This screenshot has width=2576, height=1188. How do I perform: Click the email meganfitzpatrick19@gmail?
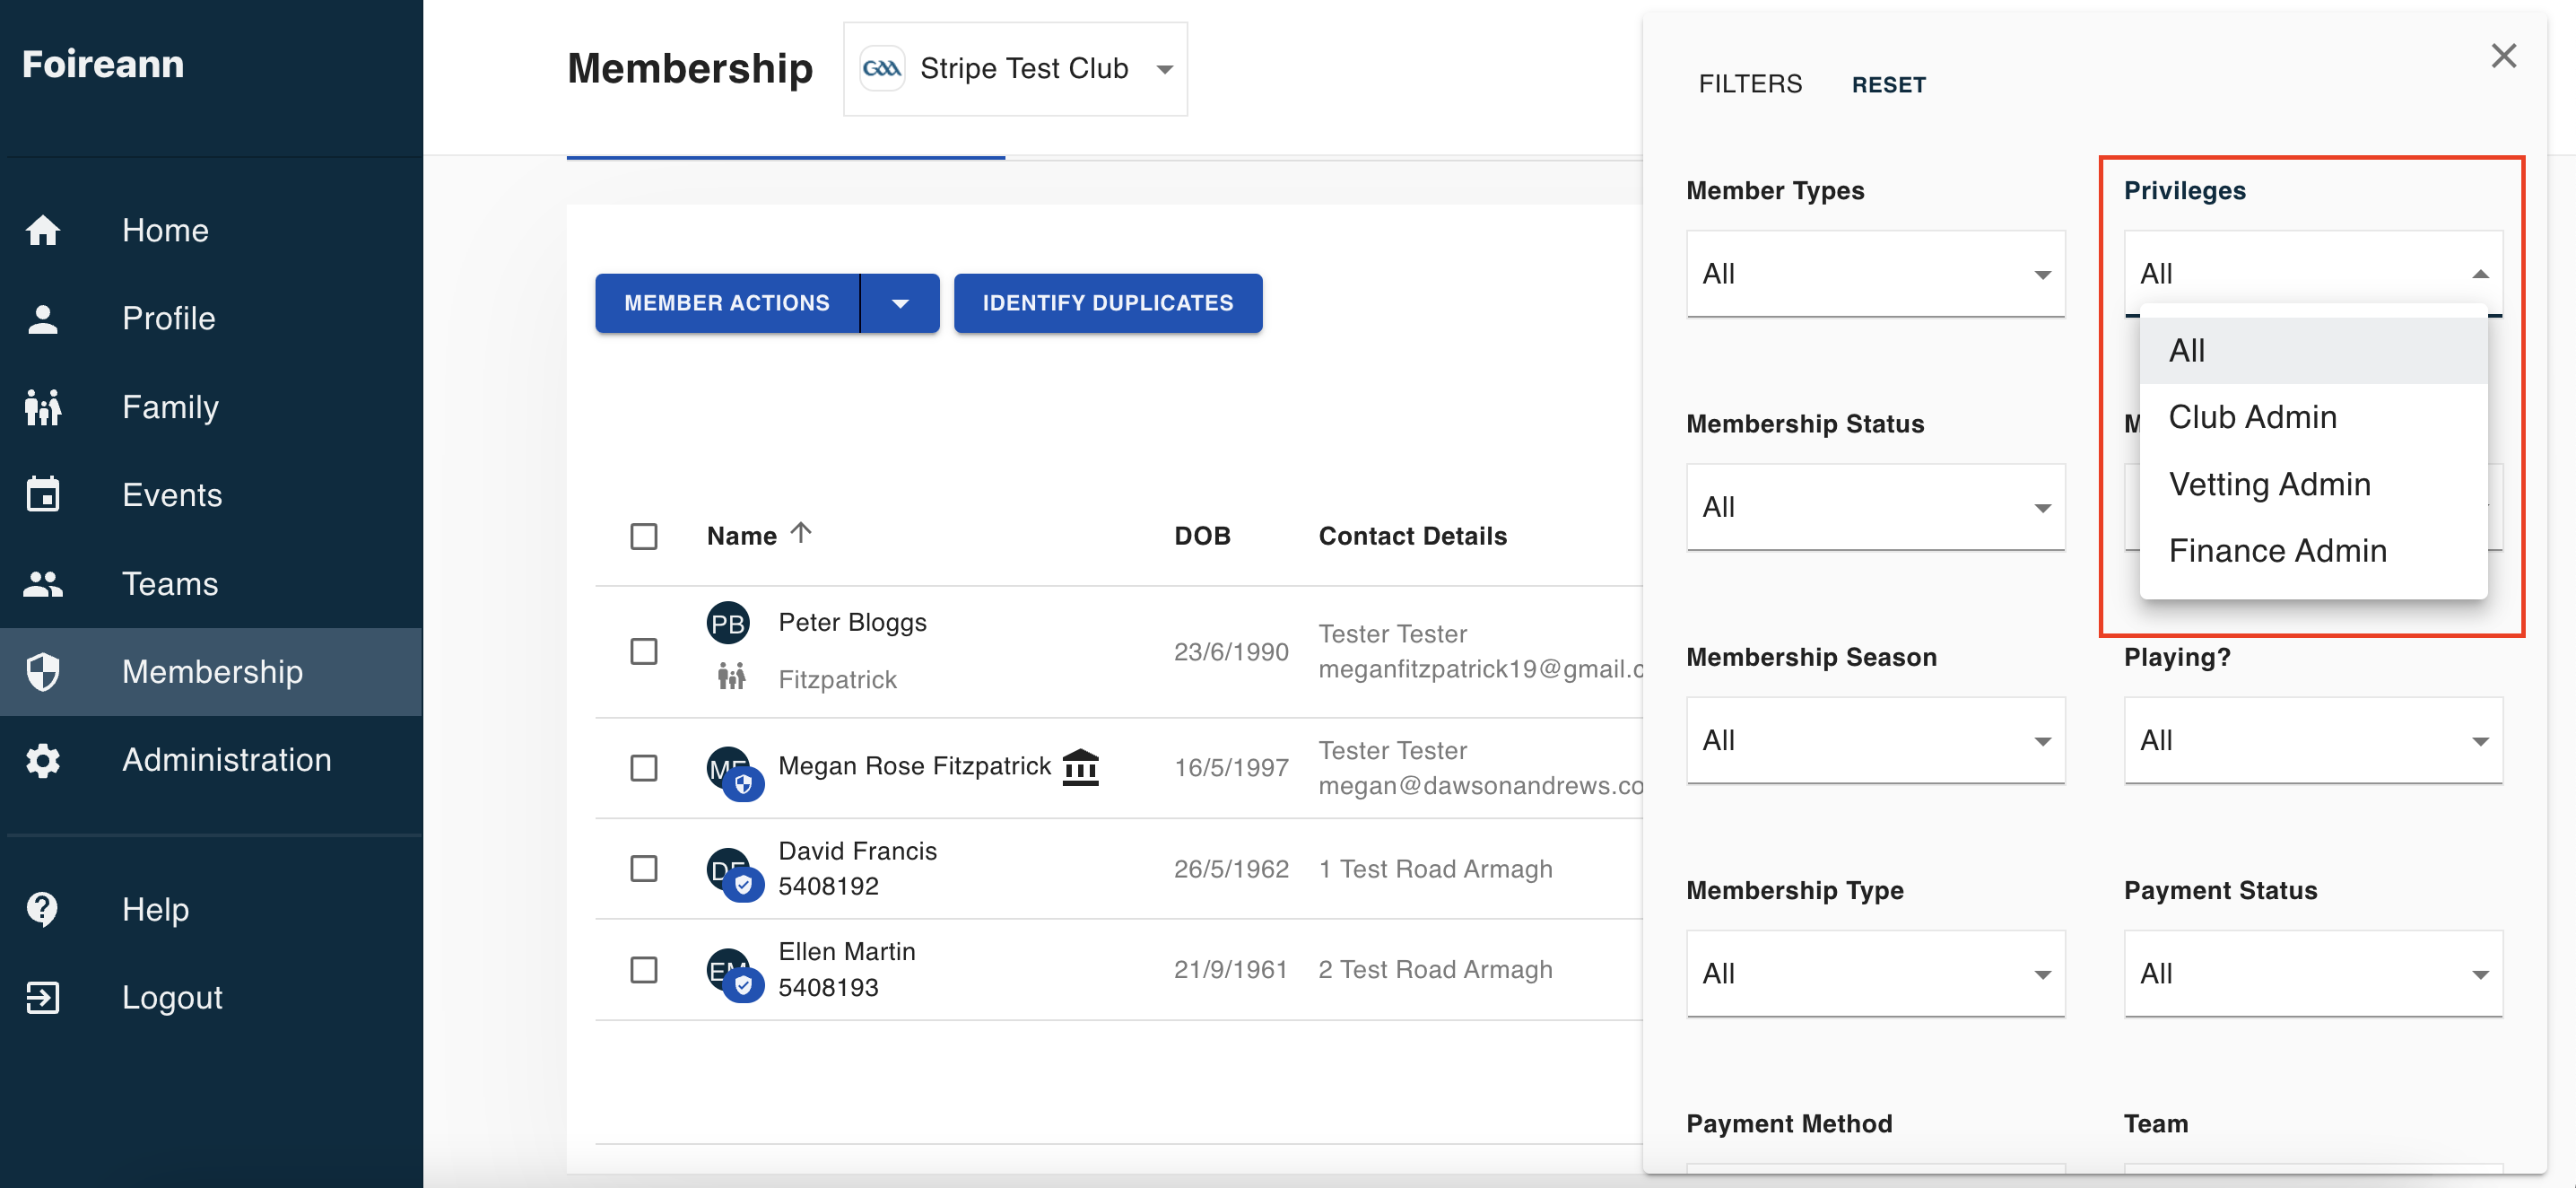1480,669
